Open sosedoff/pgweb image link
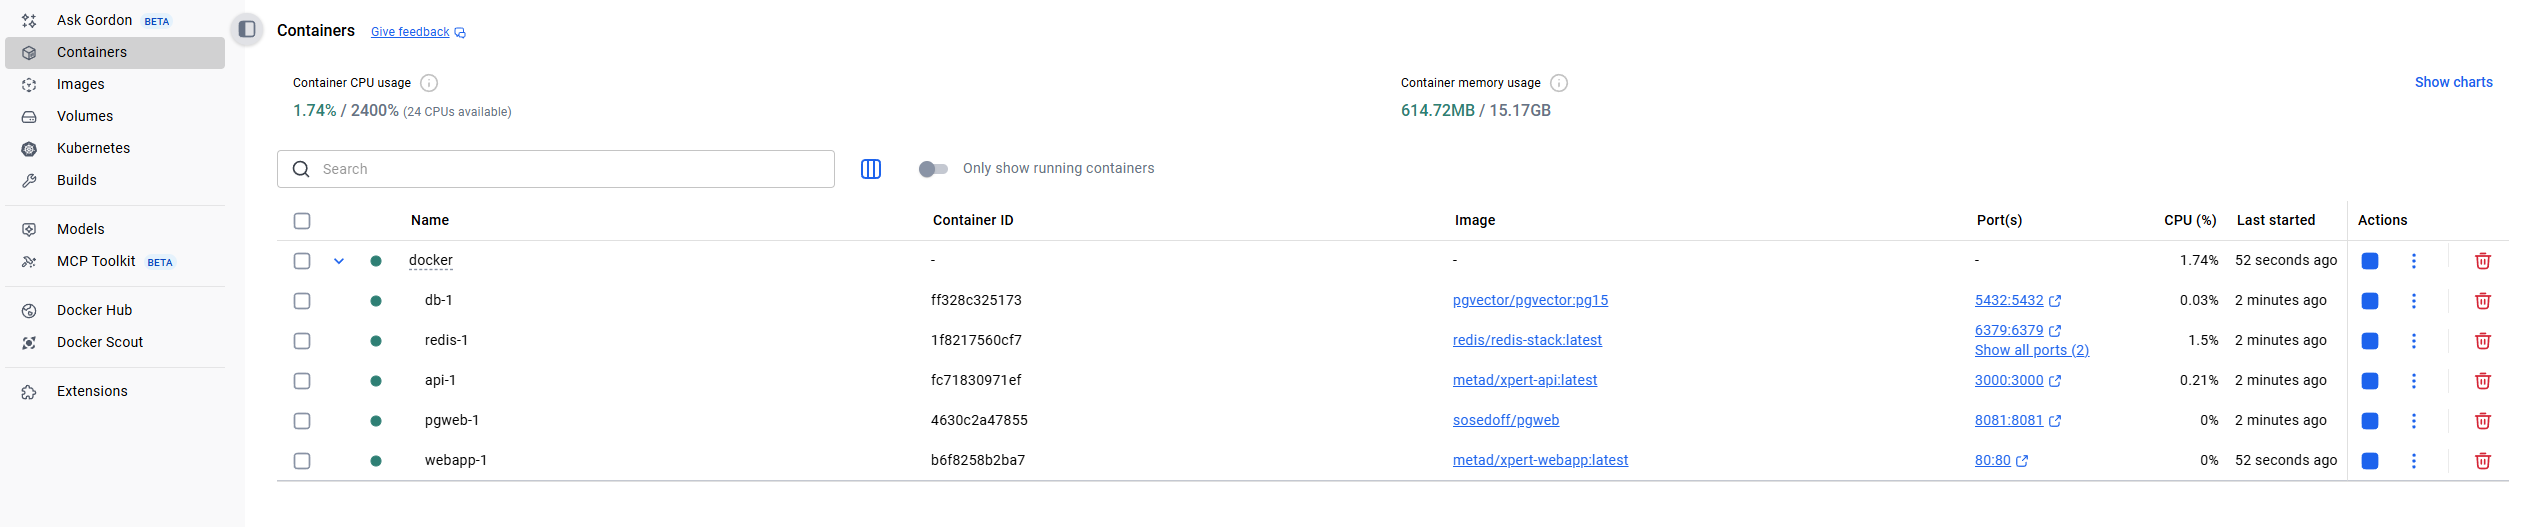The height and width of the screenshot is (527, 2532). click(1506, 420)
